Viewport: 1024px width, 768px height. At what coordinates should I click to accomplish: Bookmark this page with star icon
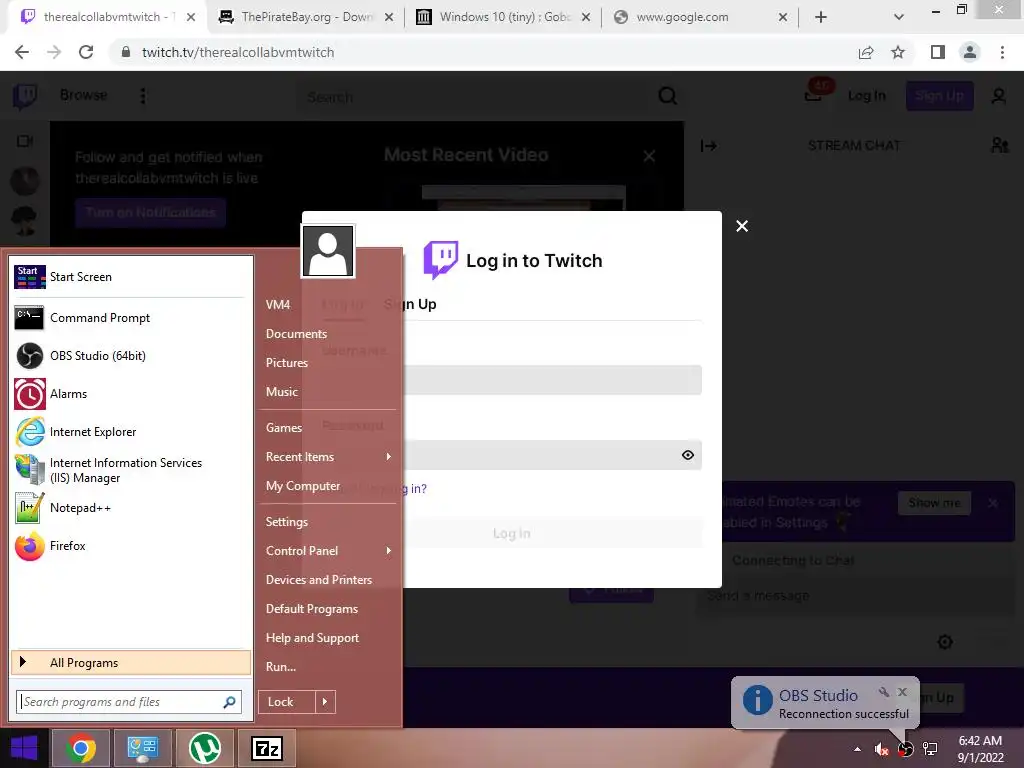tap(898, 52)
